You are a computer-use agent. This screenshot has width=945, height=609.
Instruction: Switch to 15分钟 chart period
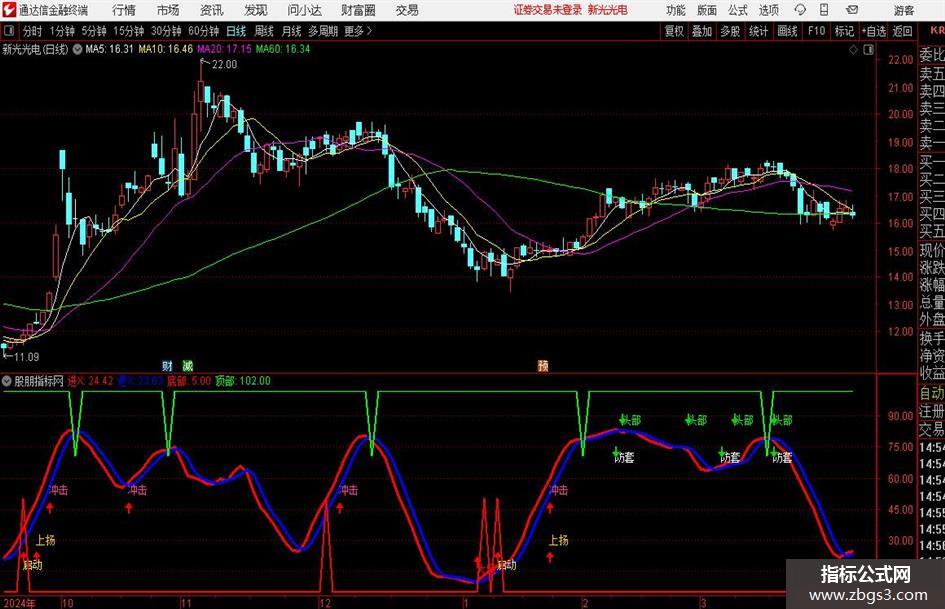[x=128, y=31]
